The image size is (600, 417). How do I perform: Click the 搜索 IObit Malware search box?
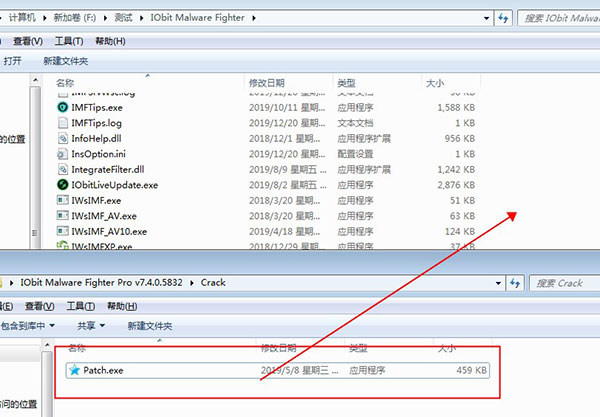[x=559, y=18]
